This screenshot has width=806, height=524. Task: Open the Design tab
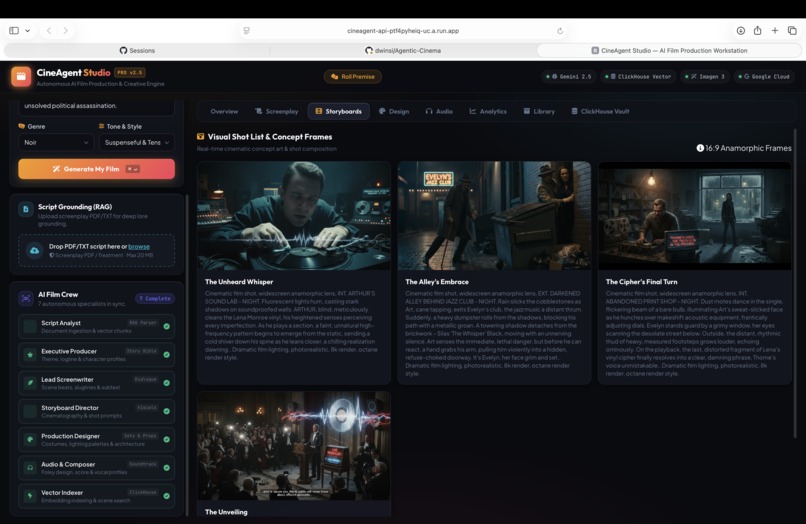[x=394, y=111]
